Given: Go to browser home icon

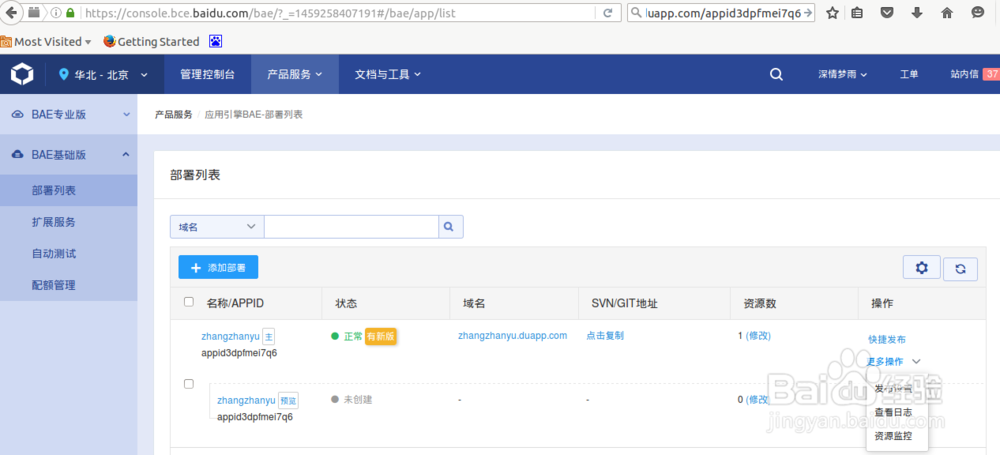Looking at the screenshot, I should coord(947,13).
